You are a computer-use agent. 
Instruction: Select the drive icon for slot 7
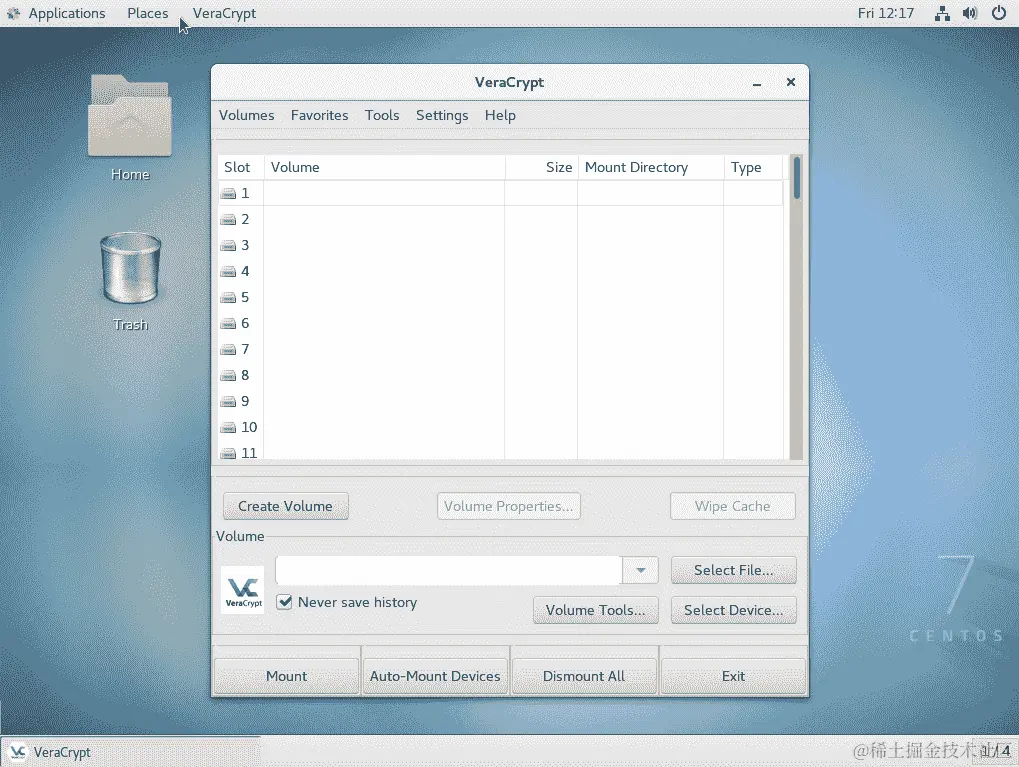pos(228,350)
